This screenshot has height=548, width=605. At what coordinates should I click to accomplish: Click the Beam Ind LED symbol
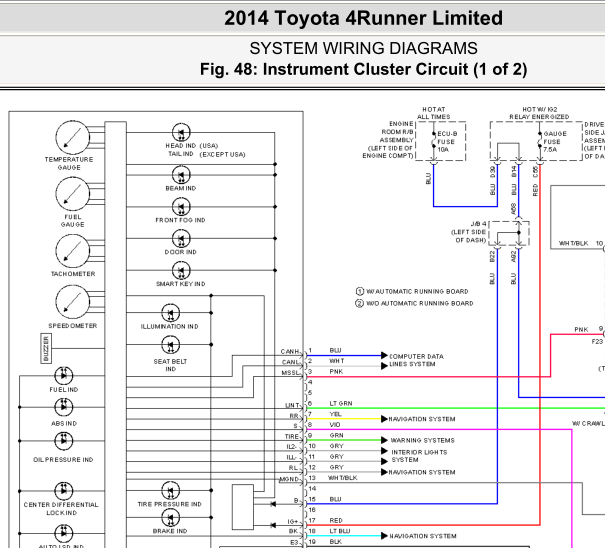[x=181, y=175]
